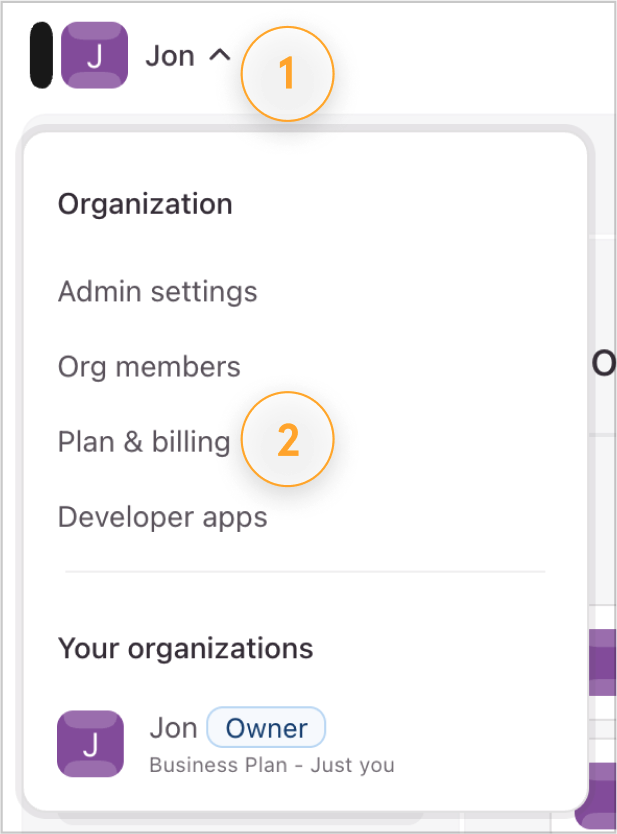Open Admin settings
The width and height of the screenshot is (617, 834).
coord(157,292)
